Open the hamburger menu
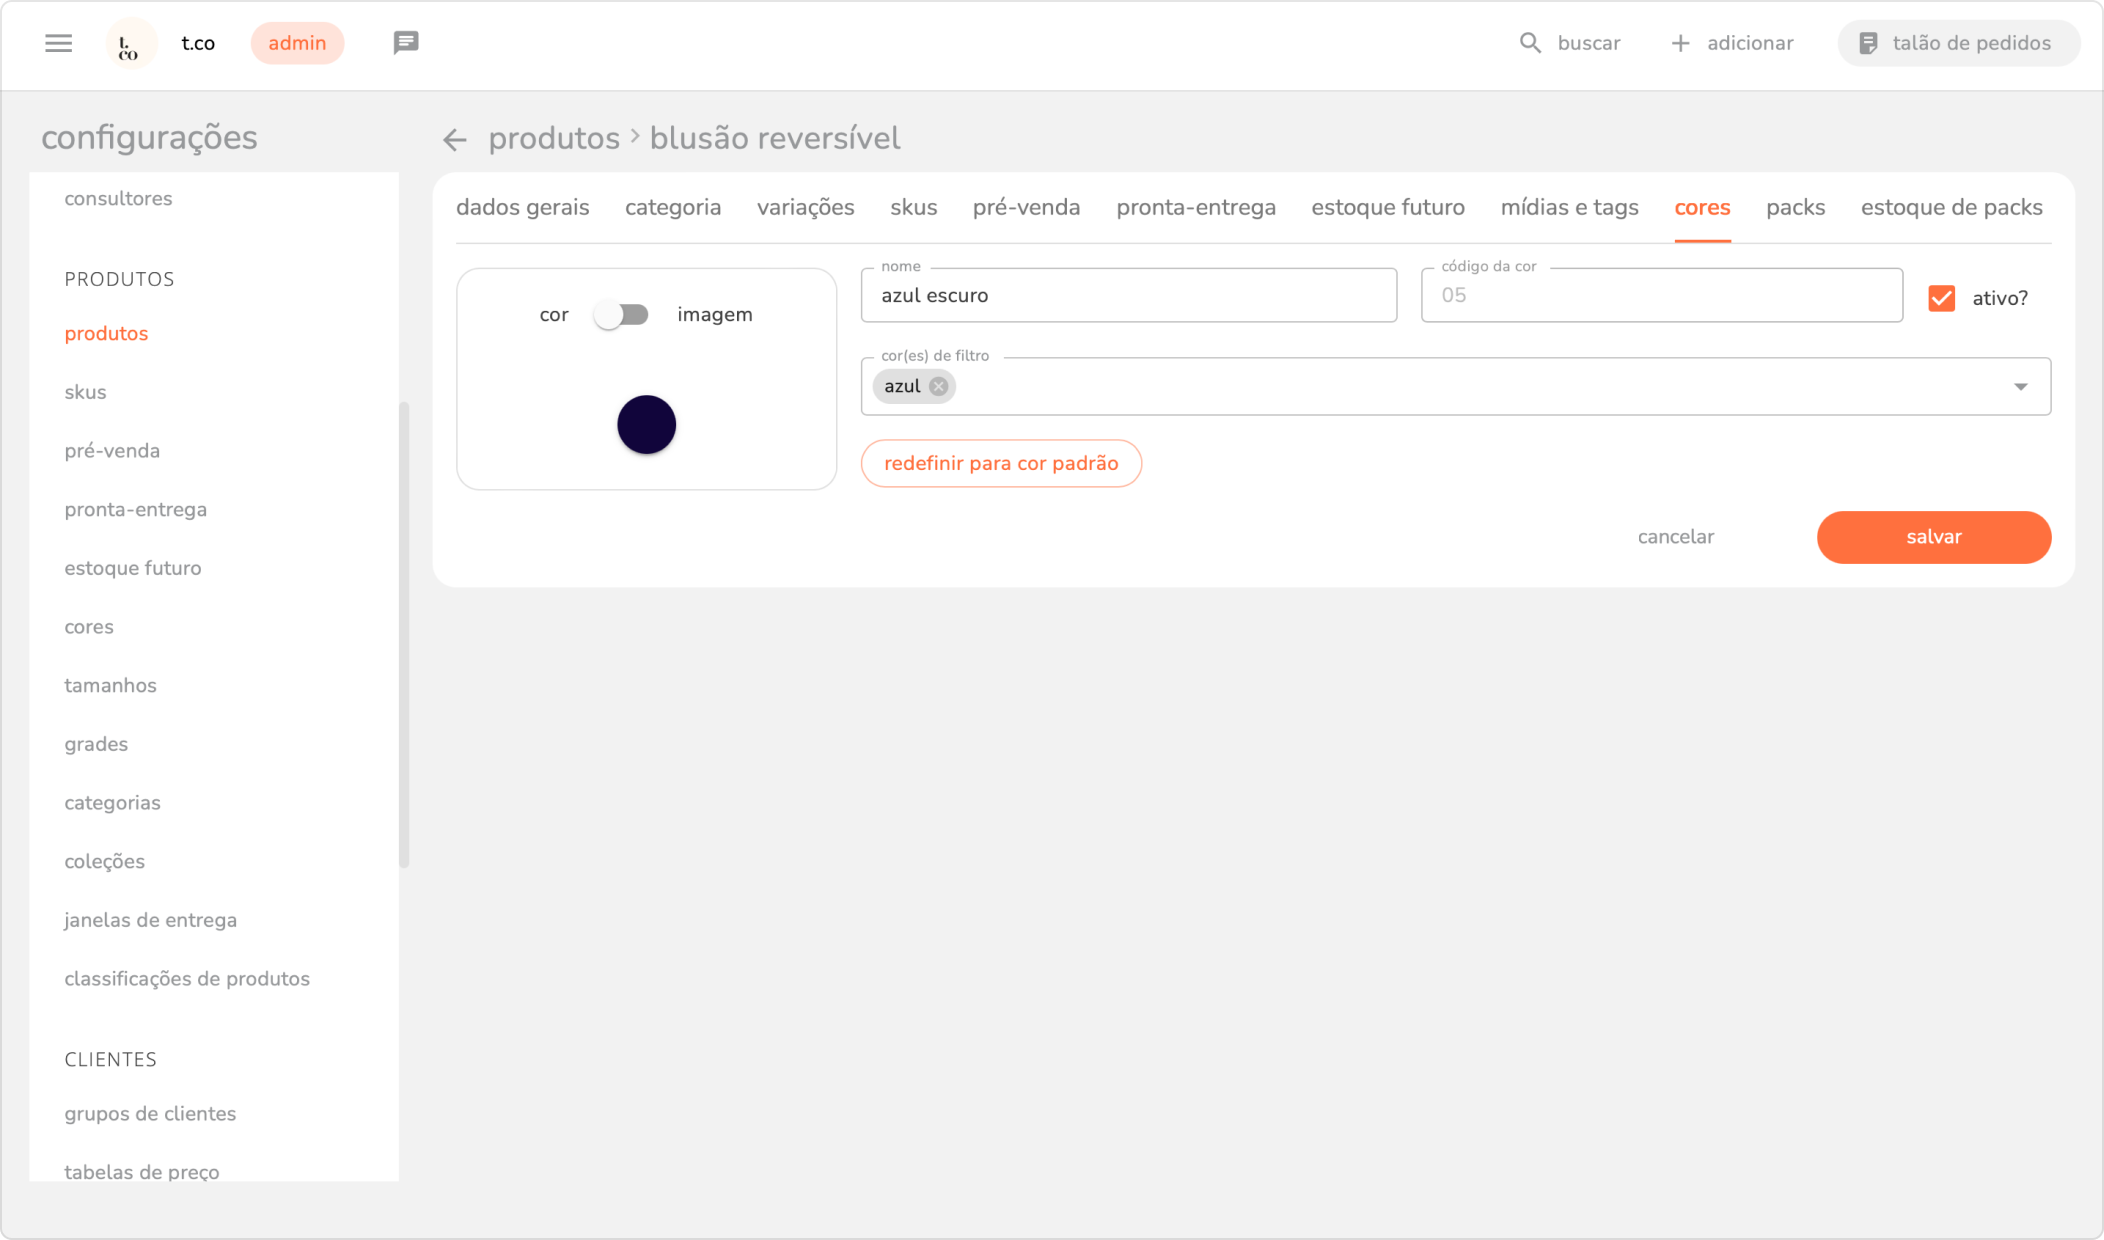The height and width of the screenshot is (1240, 2104). (59, 43)
